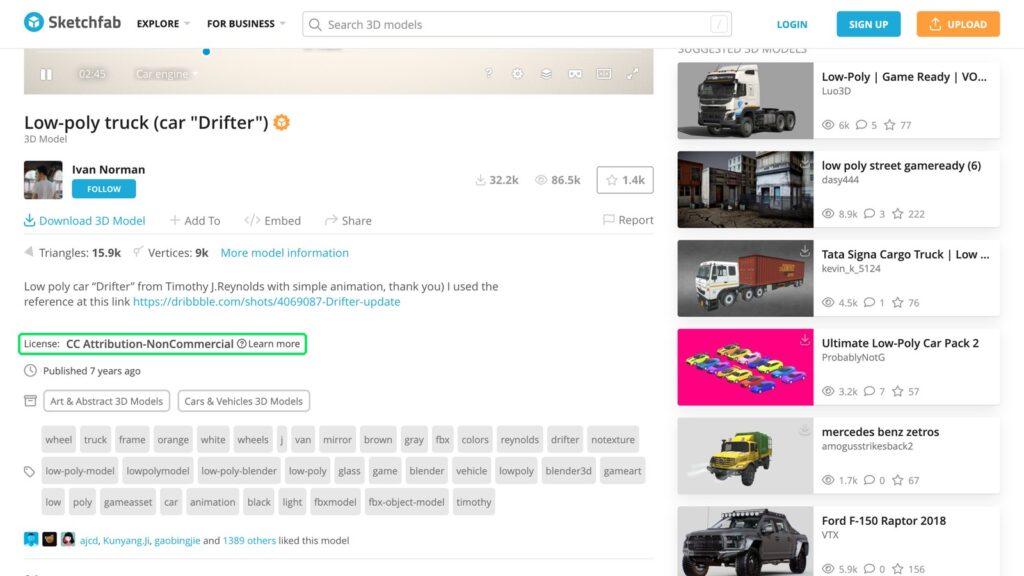Select the truck tag
Viewport: 1024px width, 576px height.
pyautogui.click(x=95, y=440)
